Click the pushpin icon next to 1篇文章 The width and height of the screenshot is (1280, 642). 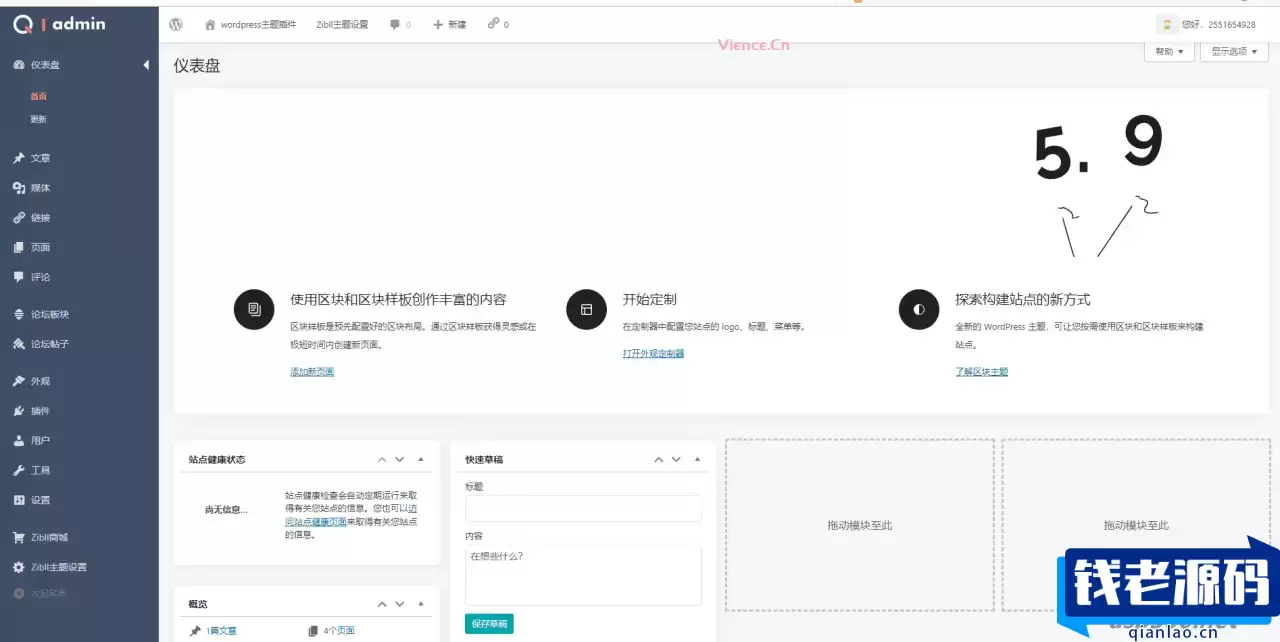(x=195, y=631)
